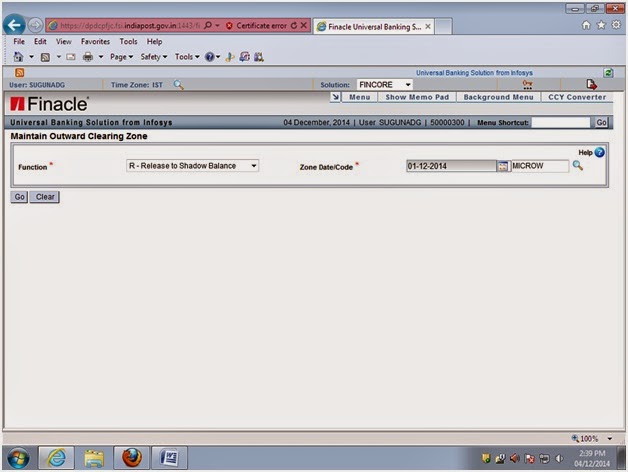Expand the Home dropdown arrow in toolbar

click(31, 57)
